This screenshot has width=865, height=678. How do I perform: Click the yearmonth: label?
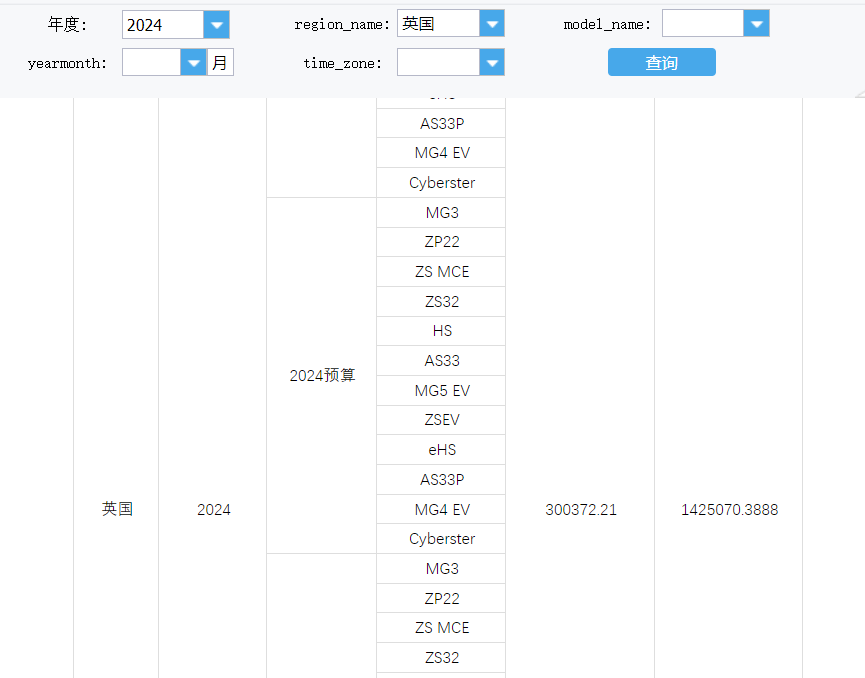(x=67, y=63)
